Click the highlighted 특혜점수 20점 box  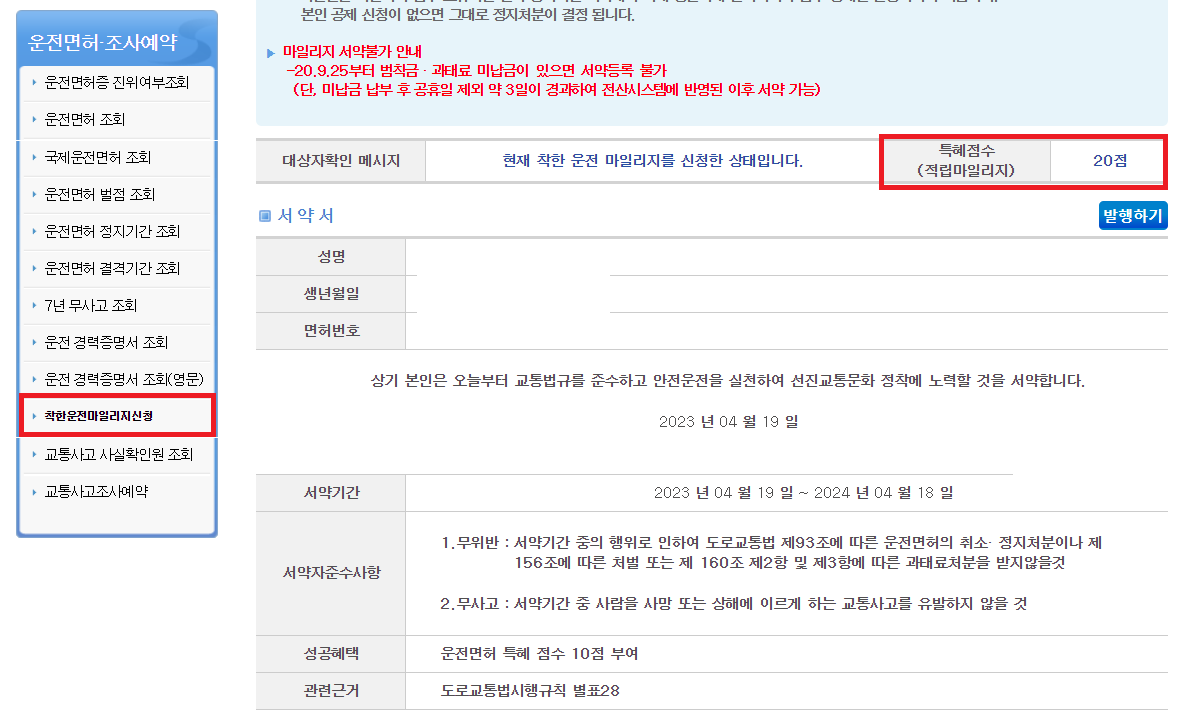[1022, 160]
